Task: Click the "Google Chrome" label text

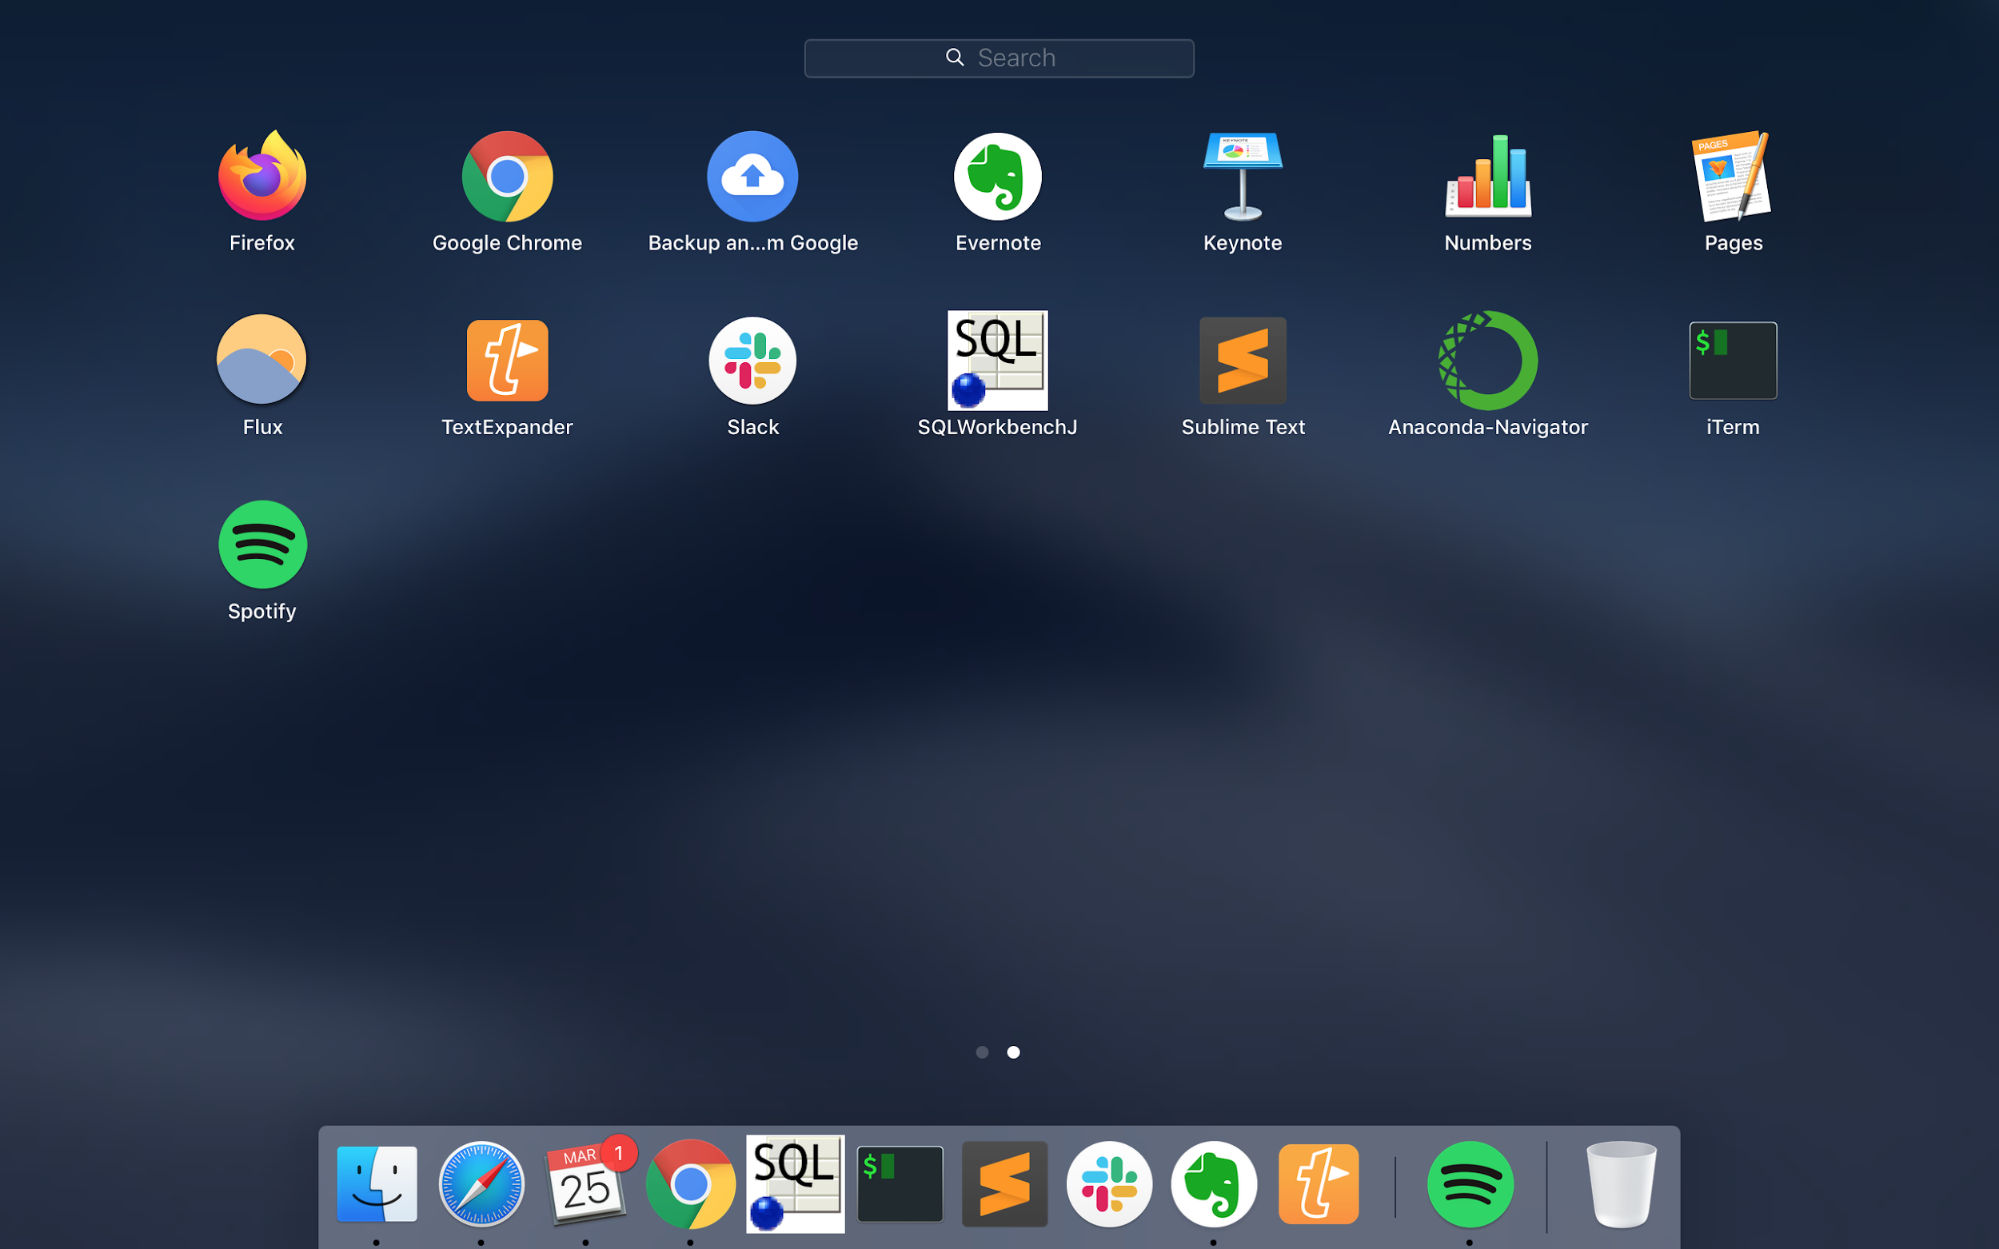Action: tap(507, 243)
